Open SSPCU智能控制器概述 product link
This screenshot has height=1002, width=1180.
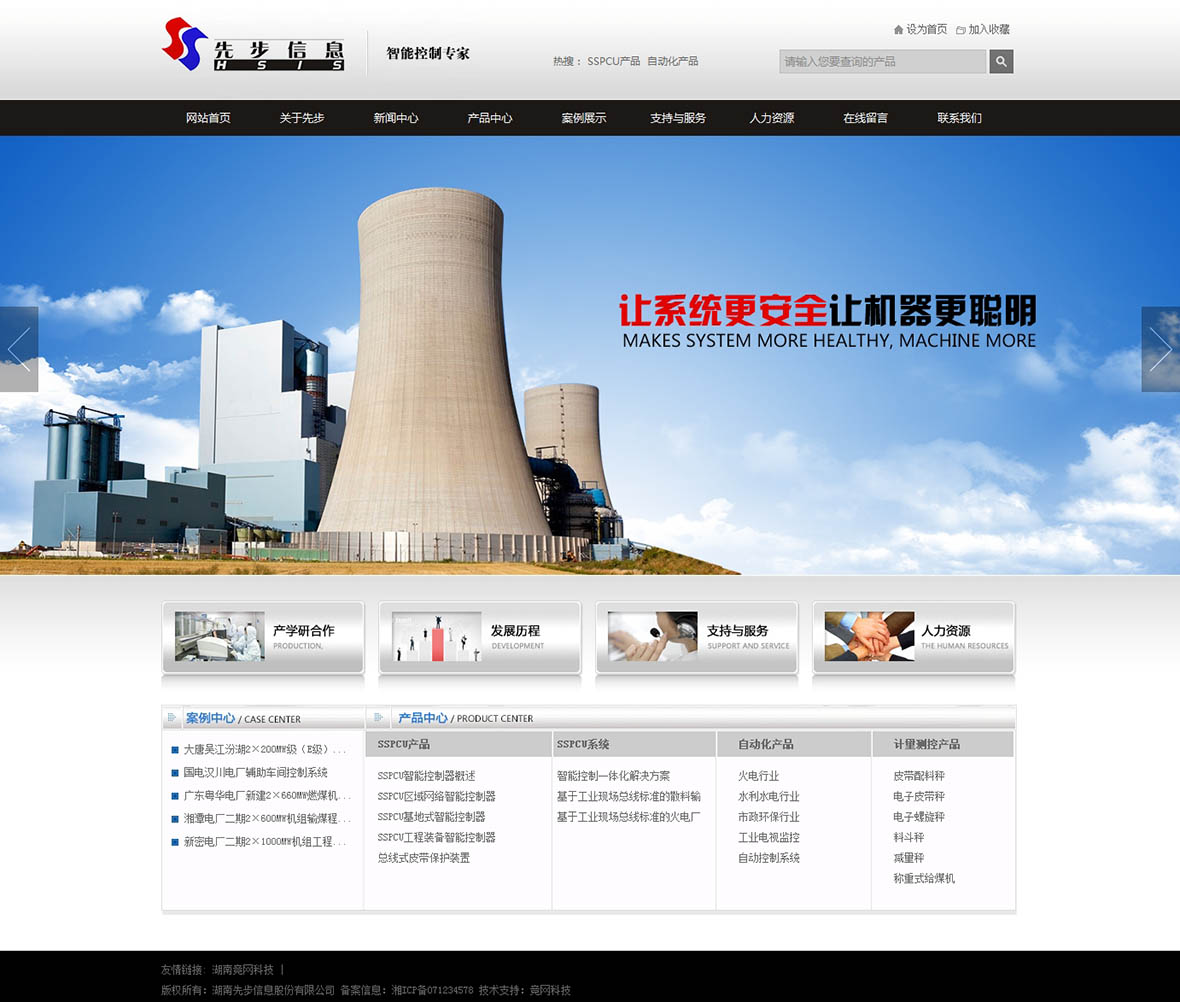427,775
